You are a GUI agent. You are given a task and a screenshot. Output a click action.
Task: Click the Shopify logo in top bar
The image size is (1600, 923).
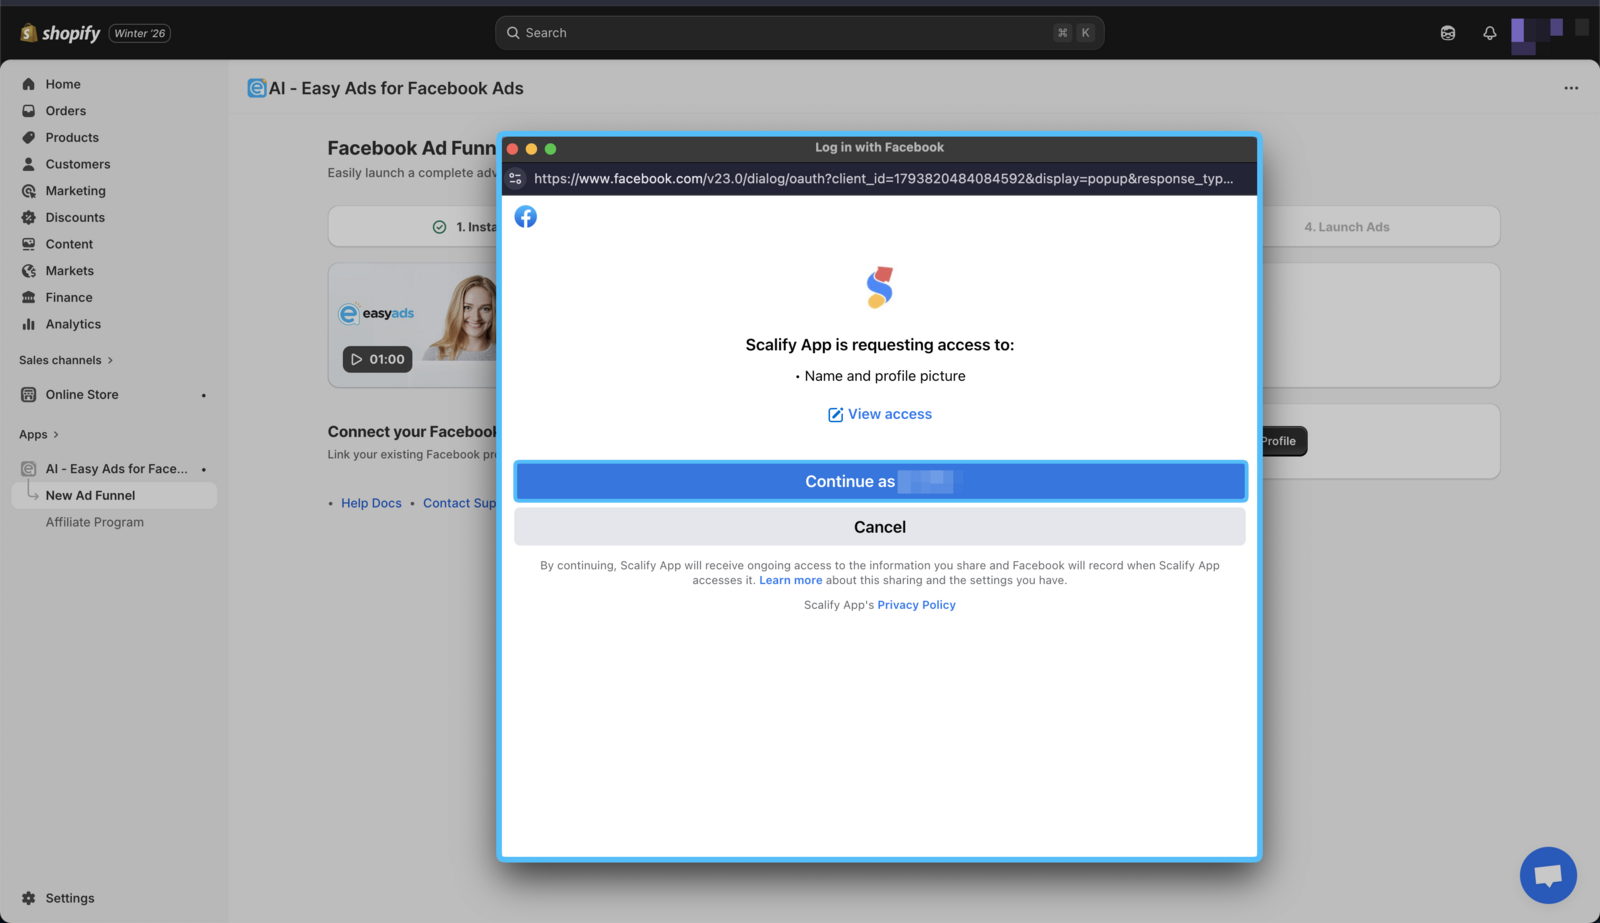tap(60, 33)
